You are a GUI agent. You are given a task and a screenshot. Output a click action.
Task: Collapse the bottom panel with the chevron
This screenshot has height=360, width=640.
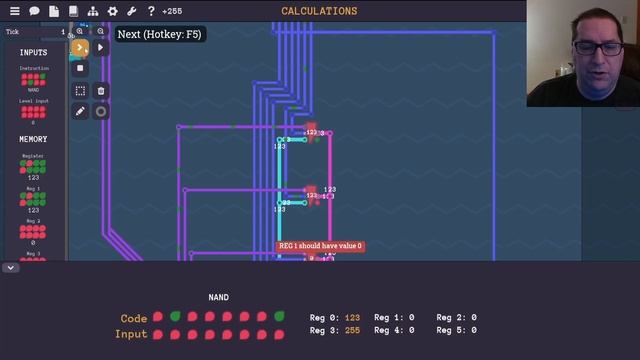[x=11, y=268]
